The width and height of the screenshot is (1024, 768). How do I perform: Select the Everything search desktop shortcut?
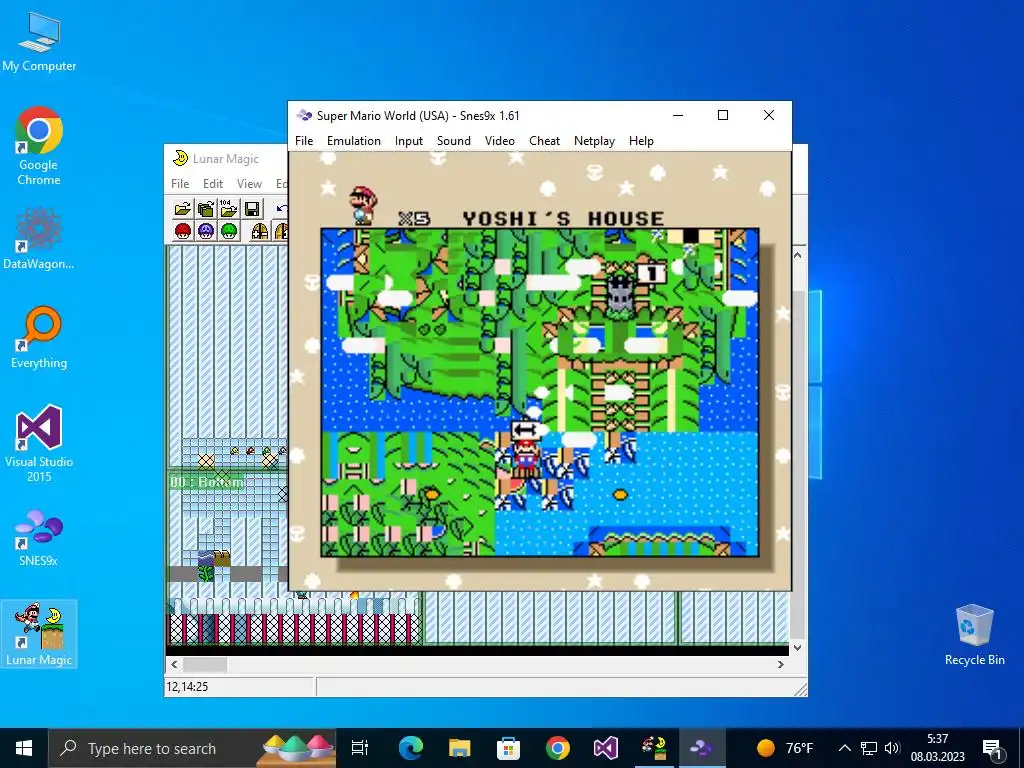[39, 337]
